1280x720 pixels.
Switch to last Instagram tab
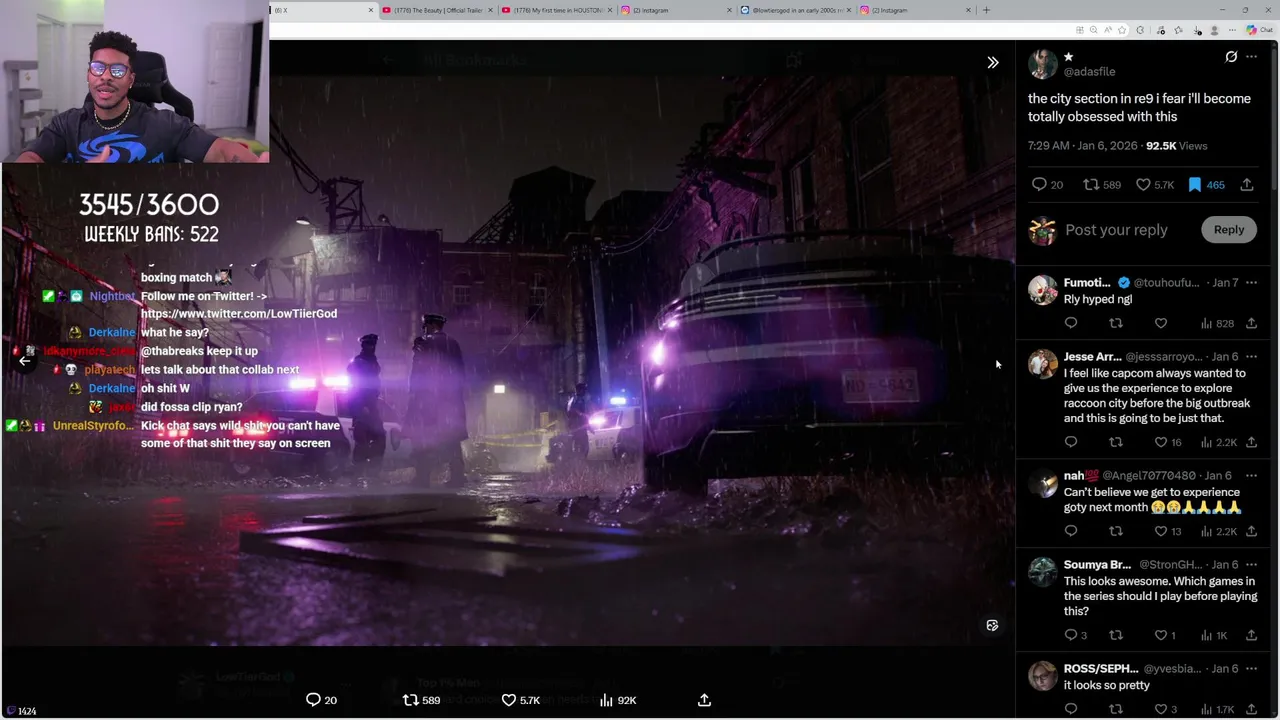tap(914, 10)
